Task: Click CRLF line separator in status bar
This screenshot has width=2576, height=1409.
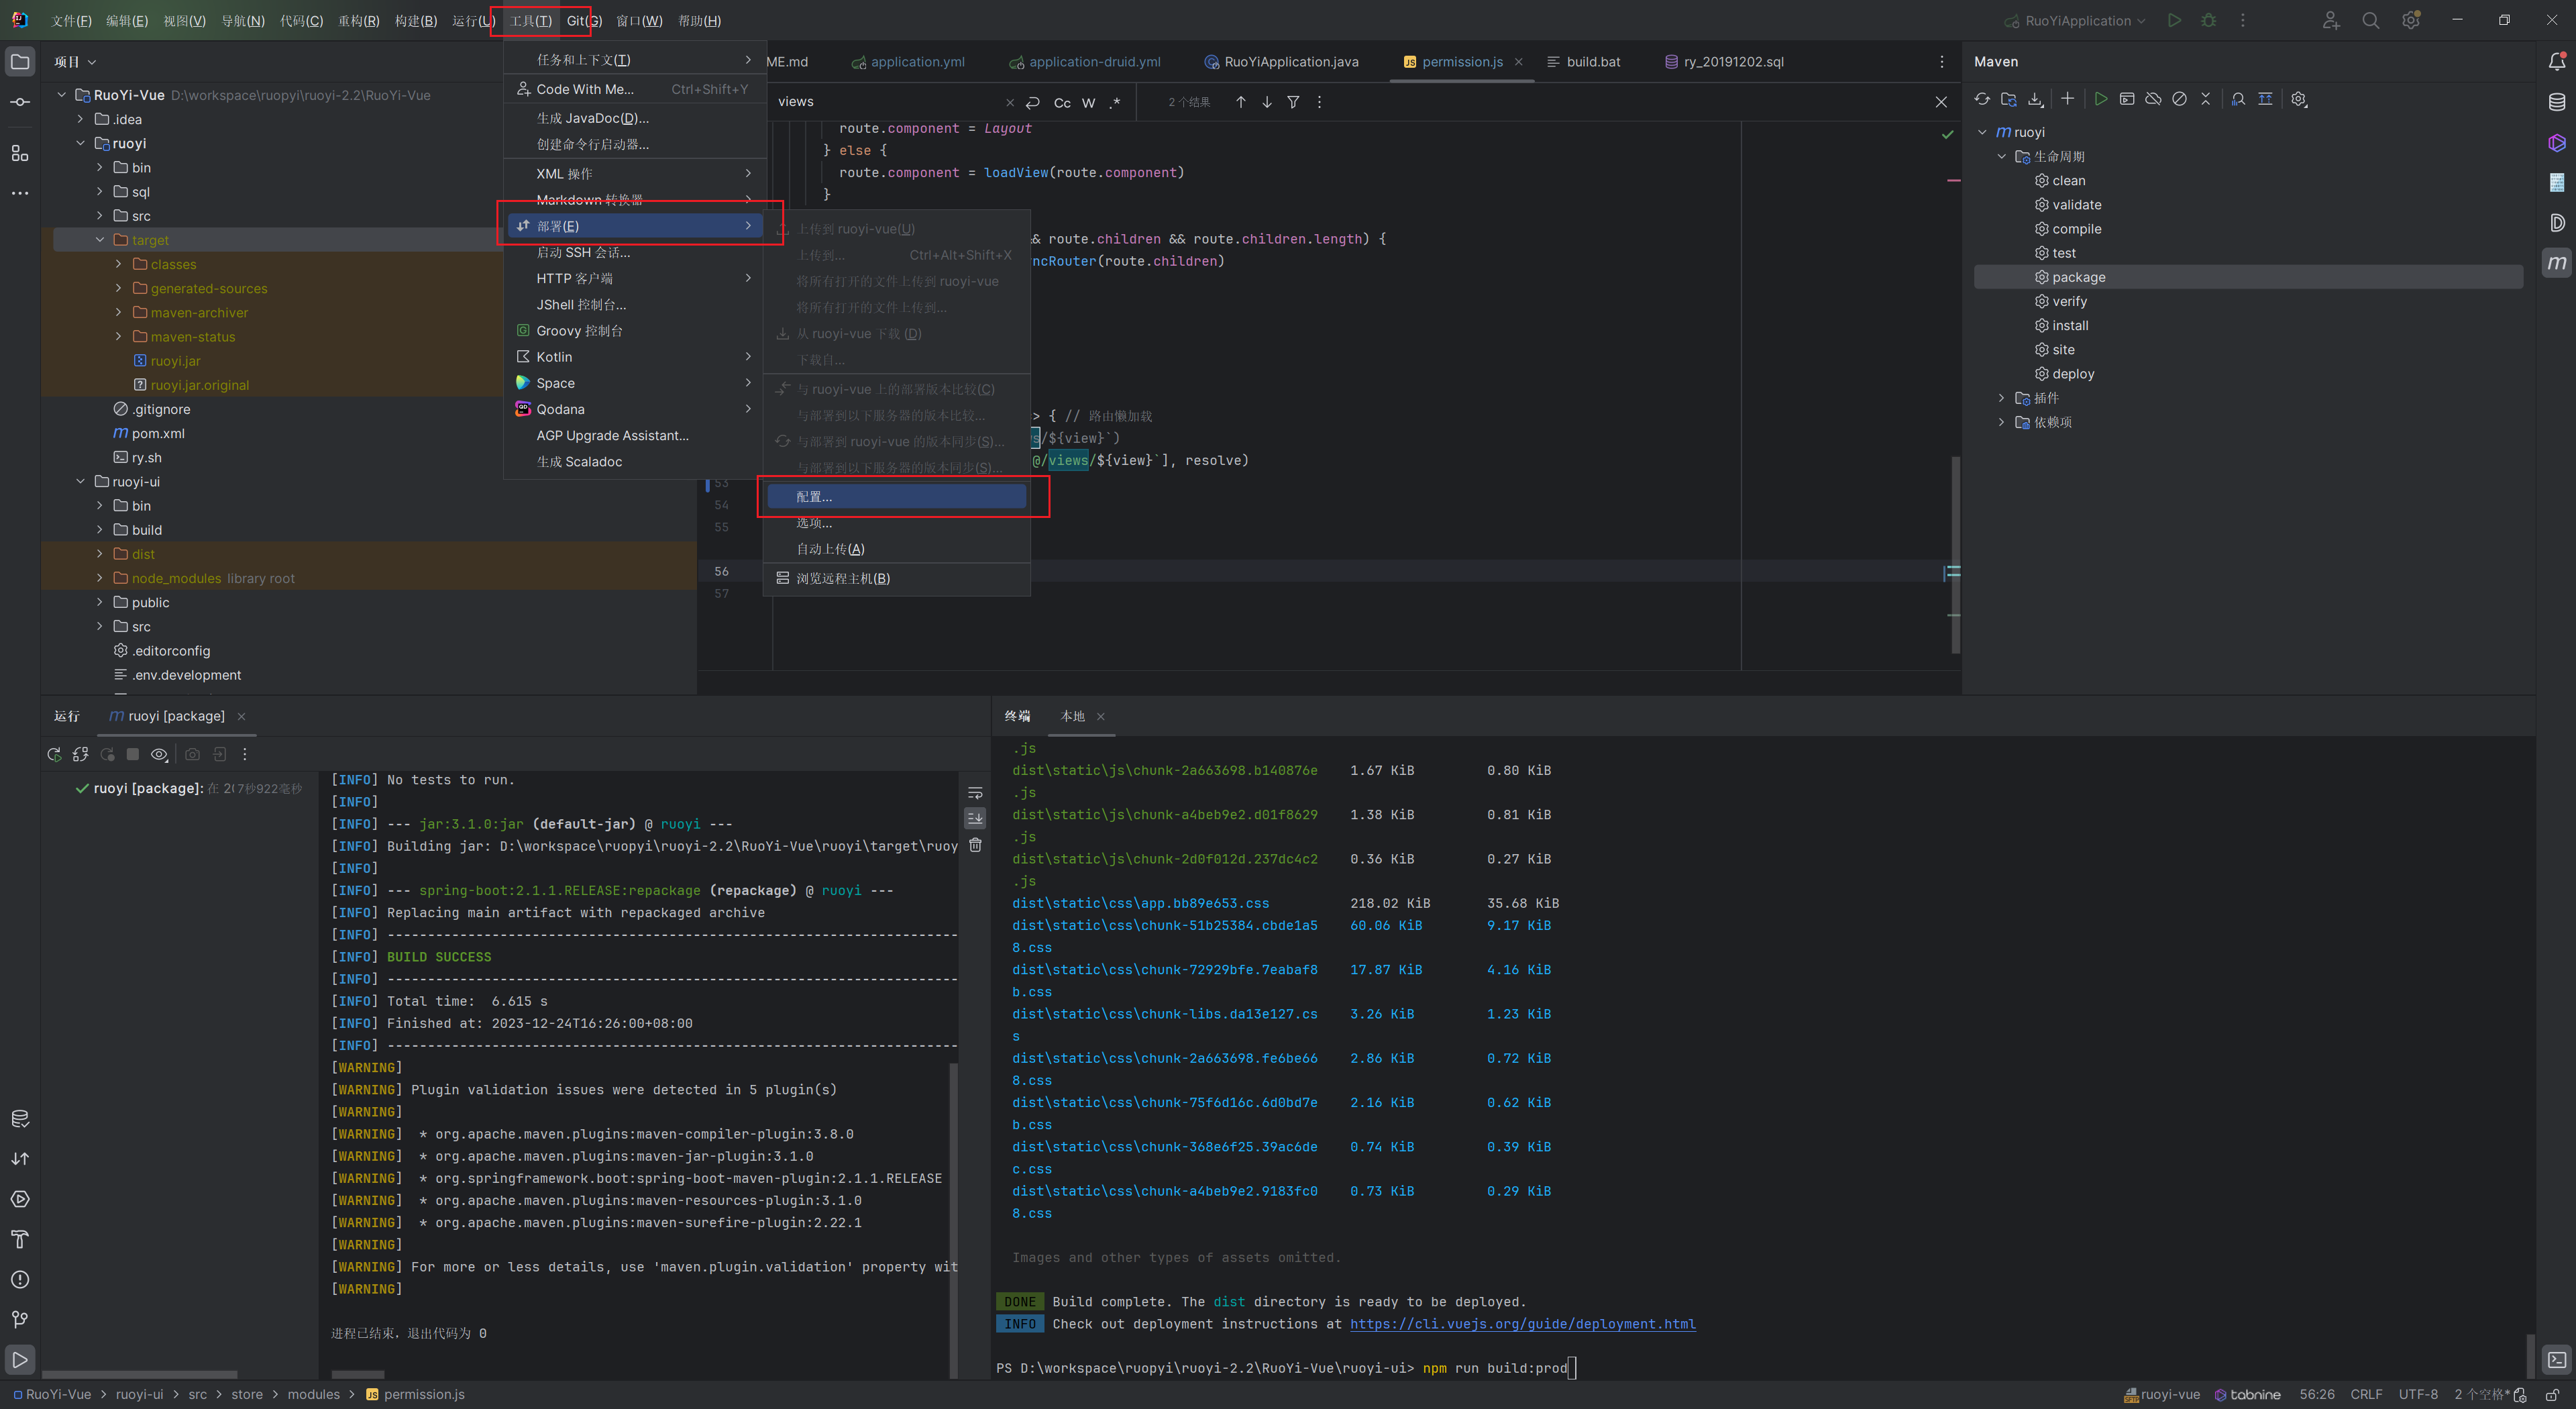Action: [2366, 1394]
